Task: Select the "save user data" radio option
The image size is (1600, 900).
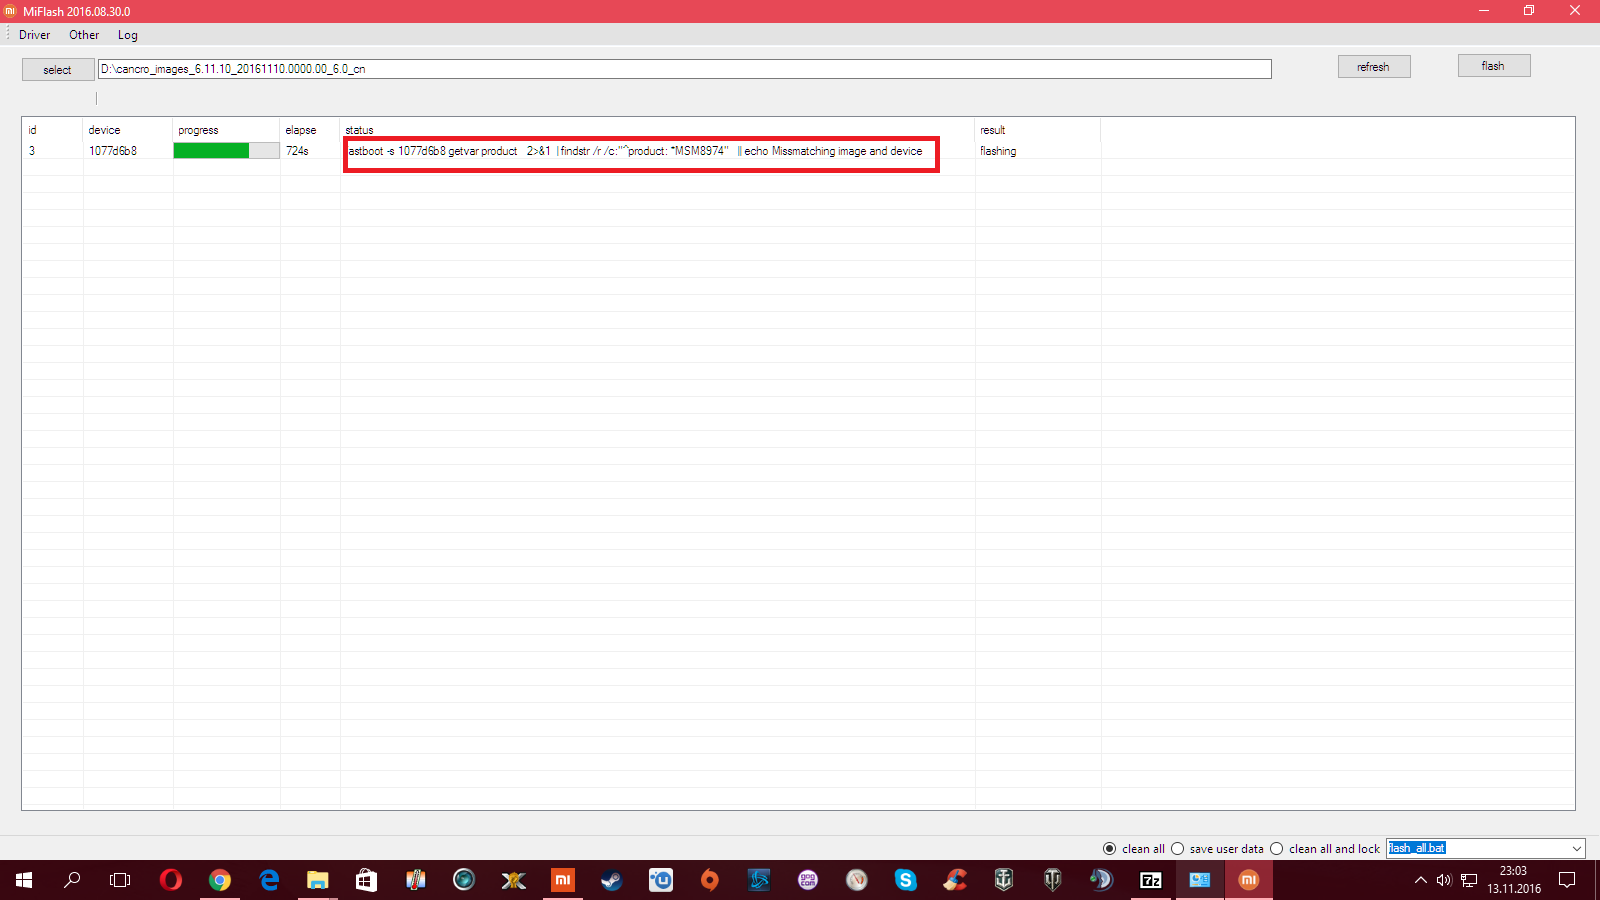Action: click(1178, 849)
